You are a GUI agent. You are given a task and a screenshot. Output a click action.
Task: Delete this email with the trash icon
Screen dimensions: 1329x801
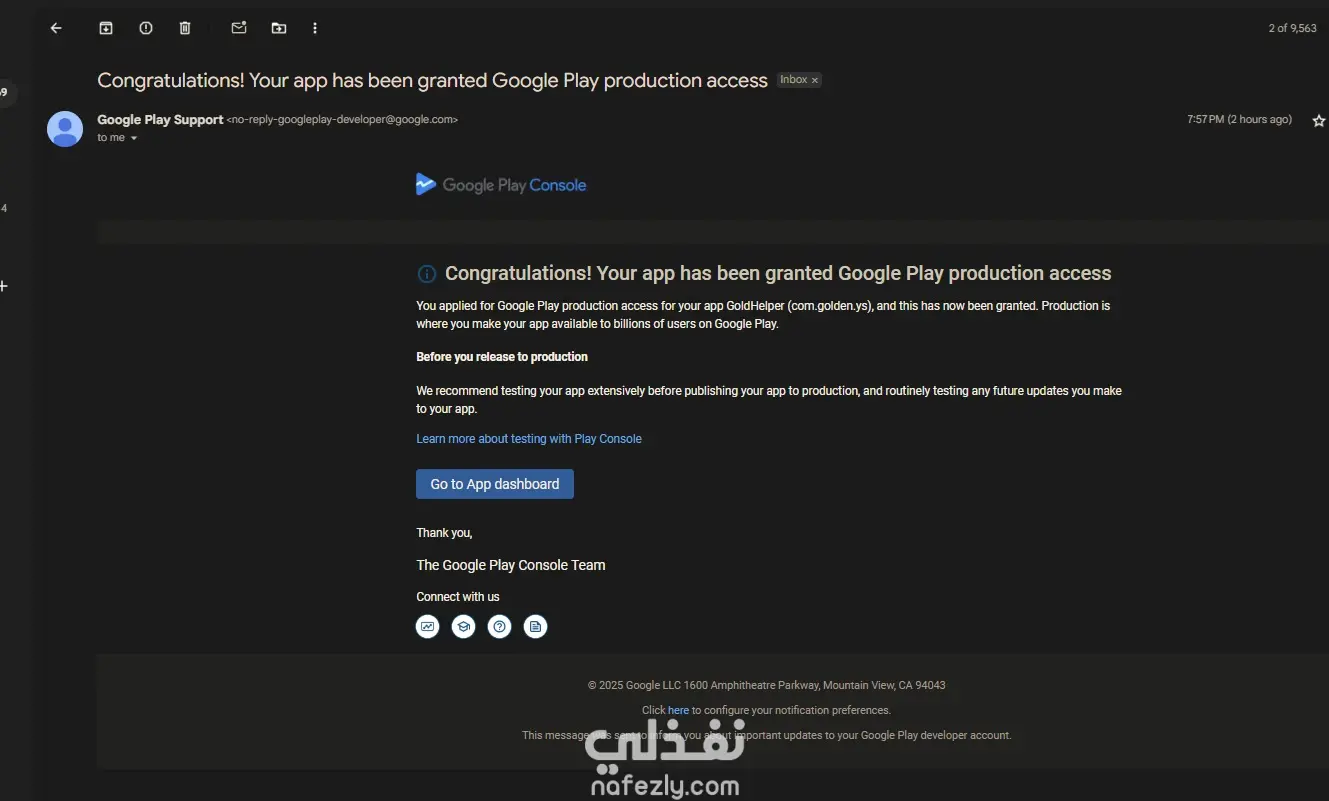185,28
